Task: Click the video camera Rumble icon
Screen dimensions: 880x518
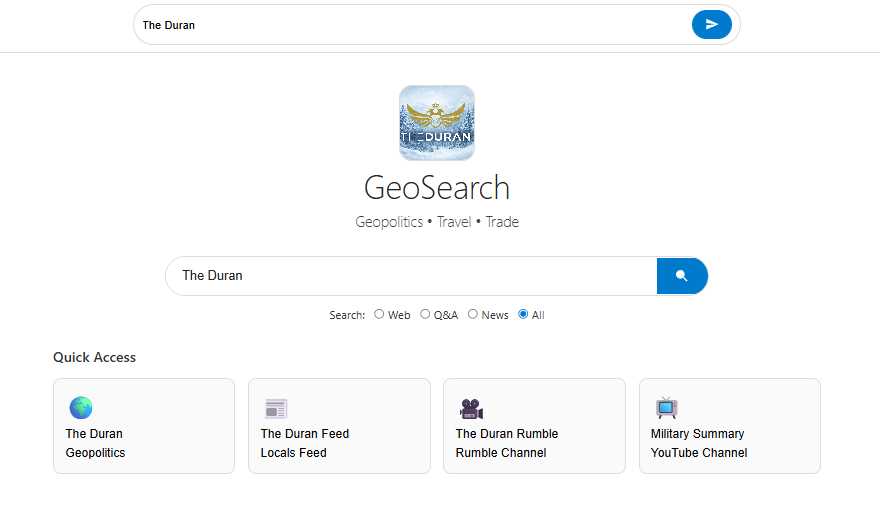Action: click(471, 408)
